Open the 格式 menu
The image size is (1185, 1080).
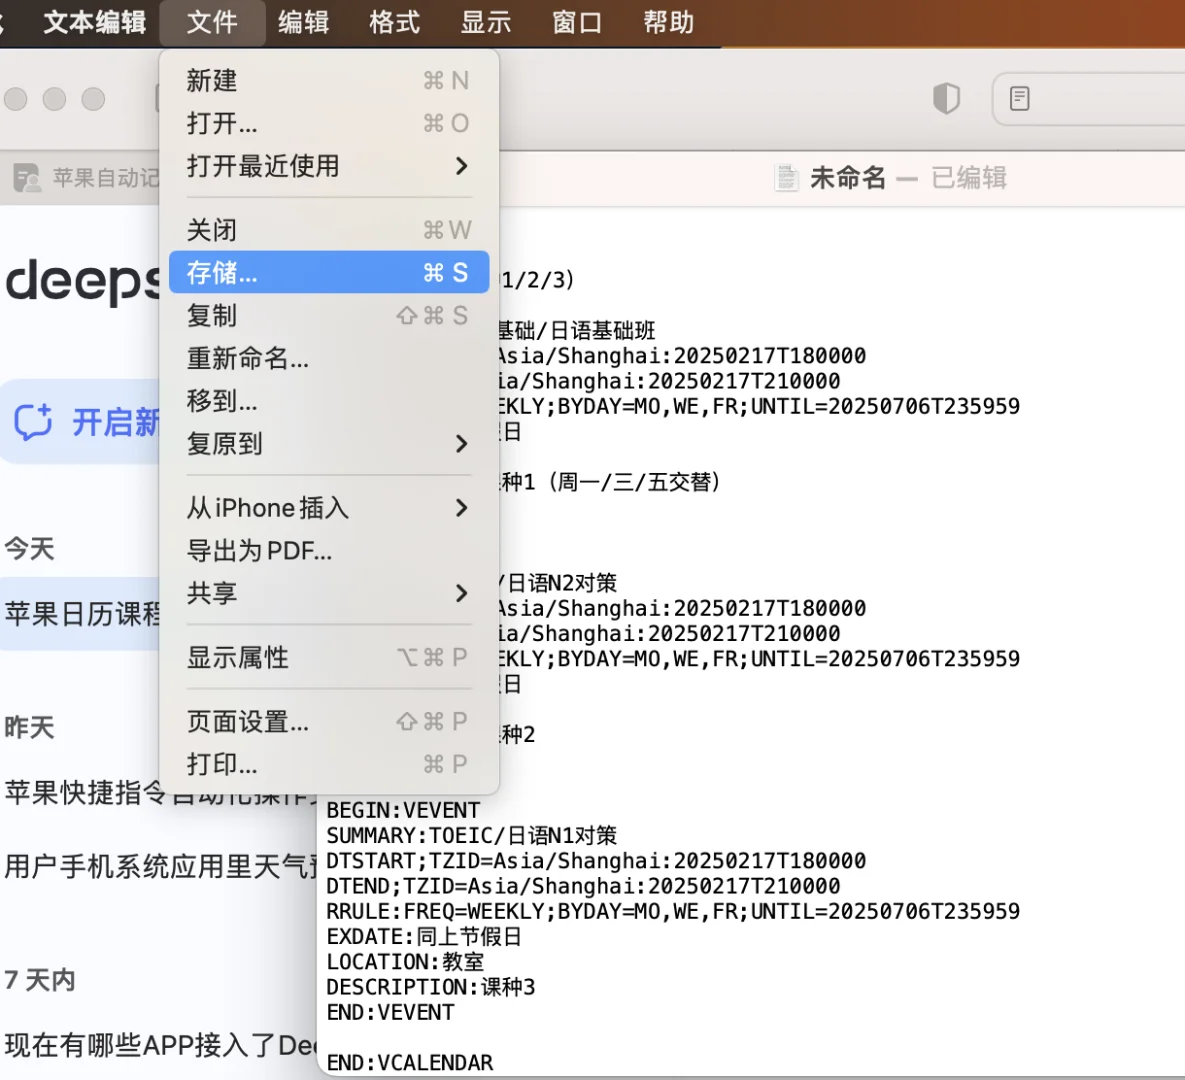click(394, 22)
